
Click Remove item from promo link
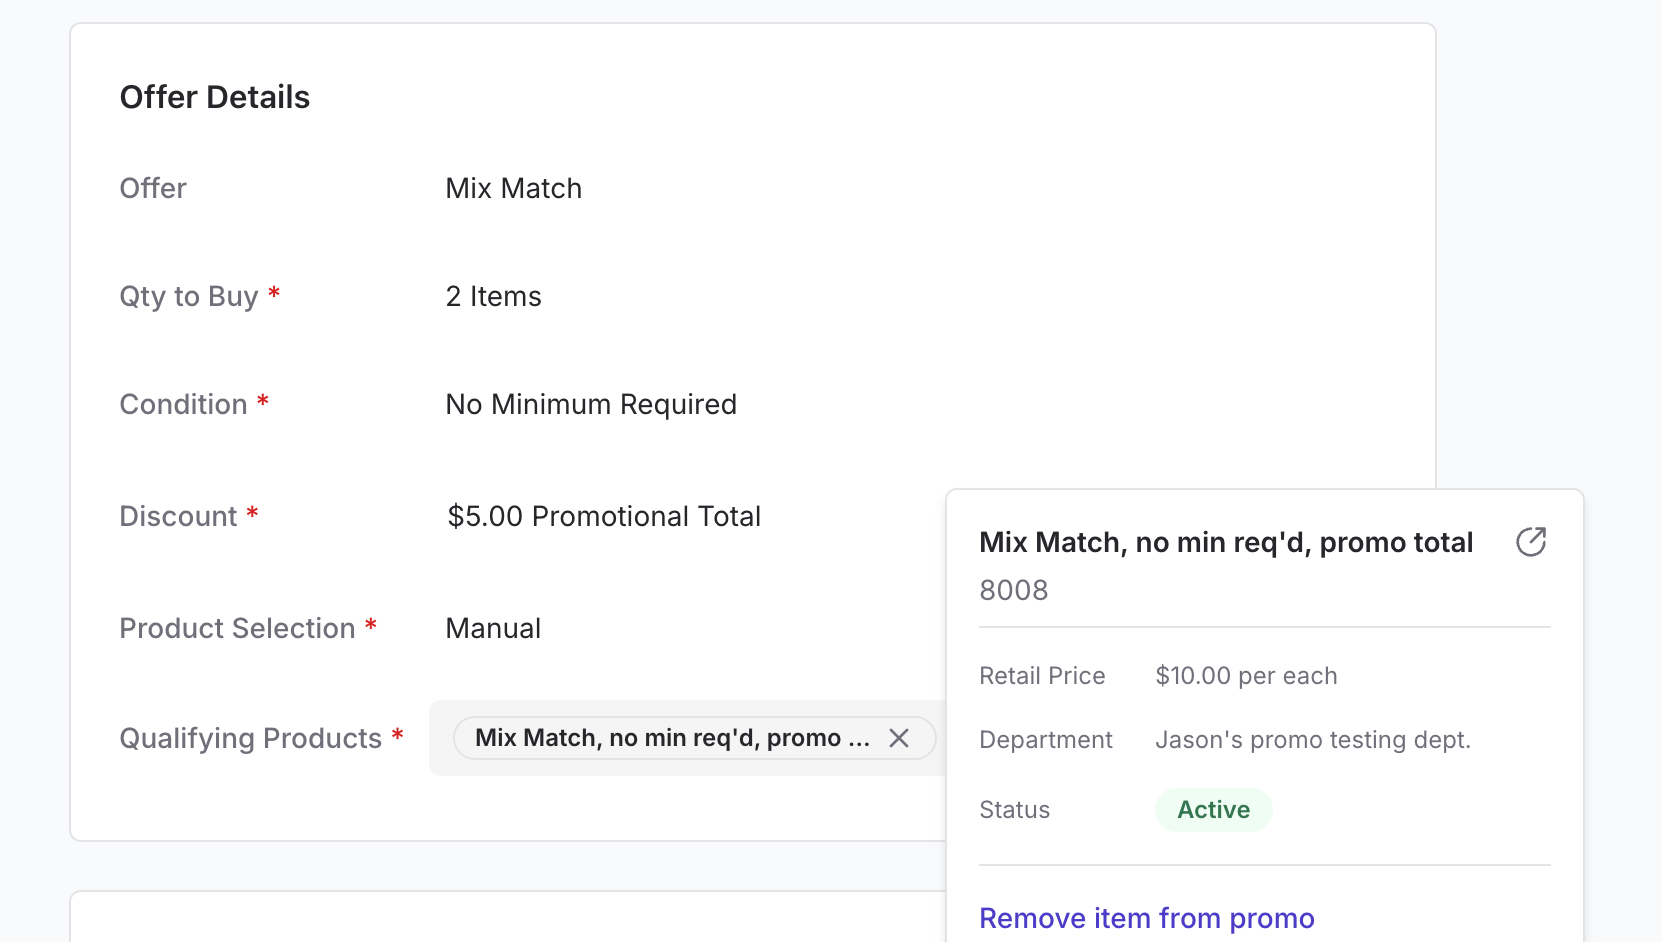[x=1147, y=918]
